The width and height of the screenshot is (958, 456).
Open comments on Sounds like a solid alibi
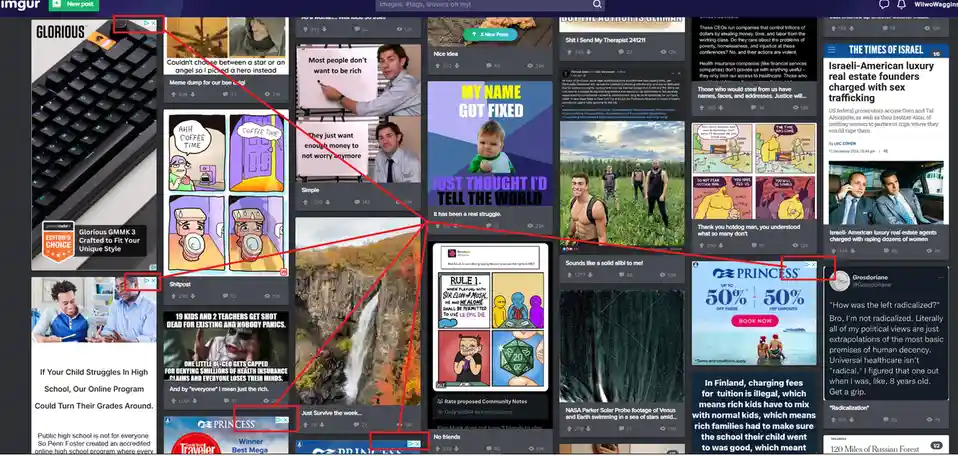(x=625, y=275)
